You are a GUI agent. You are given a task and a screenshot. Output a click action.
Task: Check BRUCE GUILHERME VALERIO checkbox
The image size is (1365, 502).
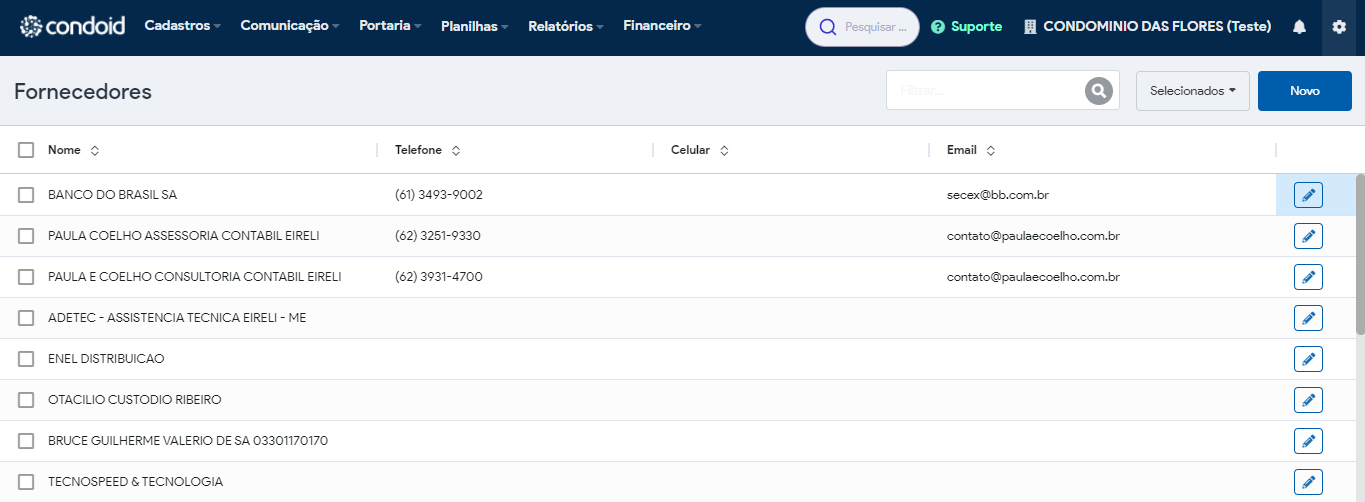point(26,441)
